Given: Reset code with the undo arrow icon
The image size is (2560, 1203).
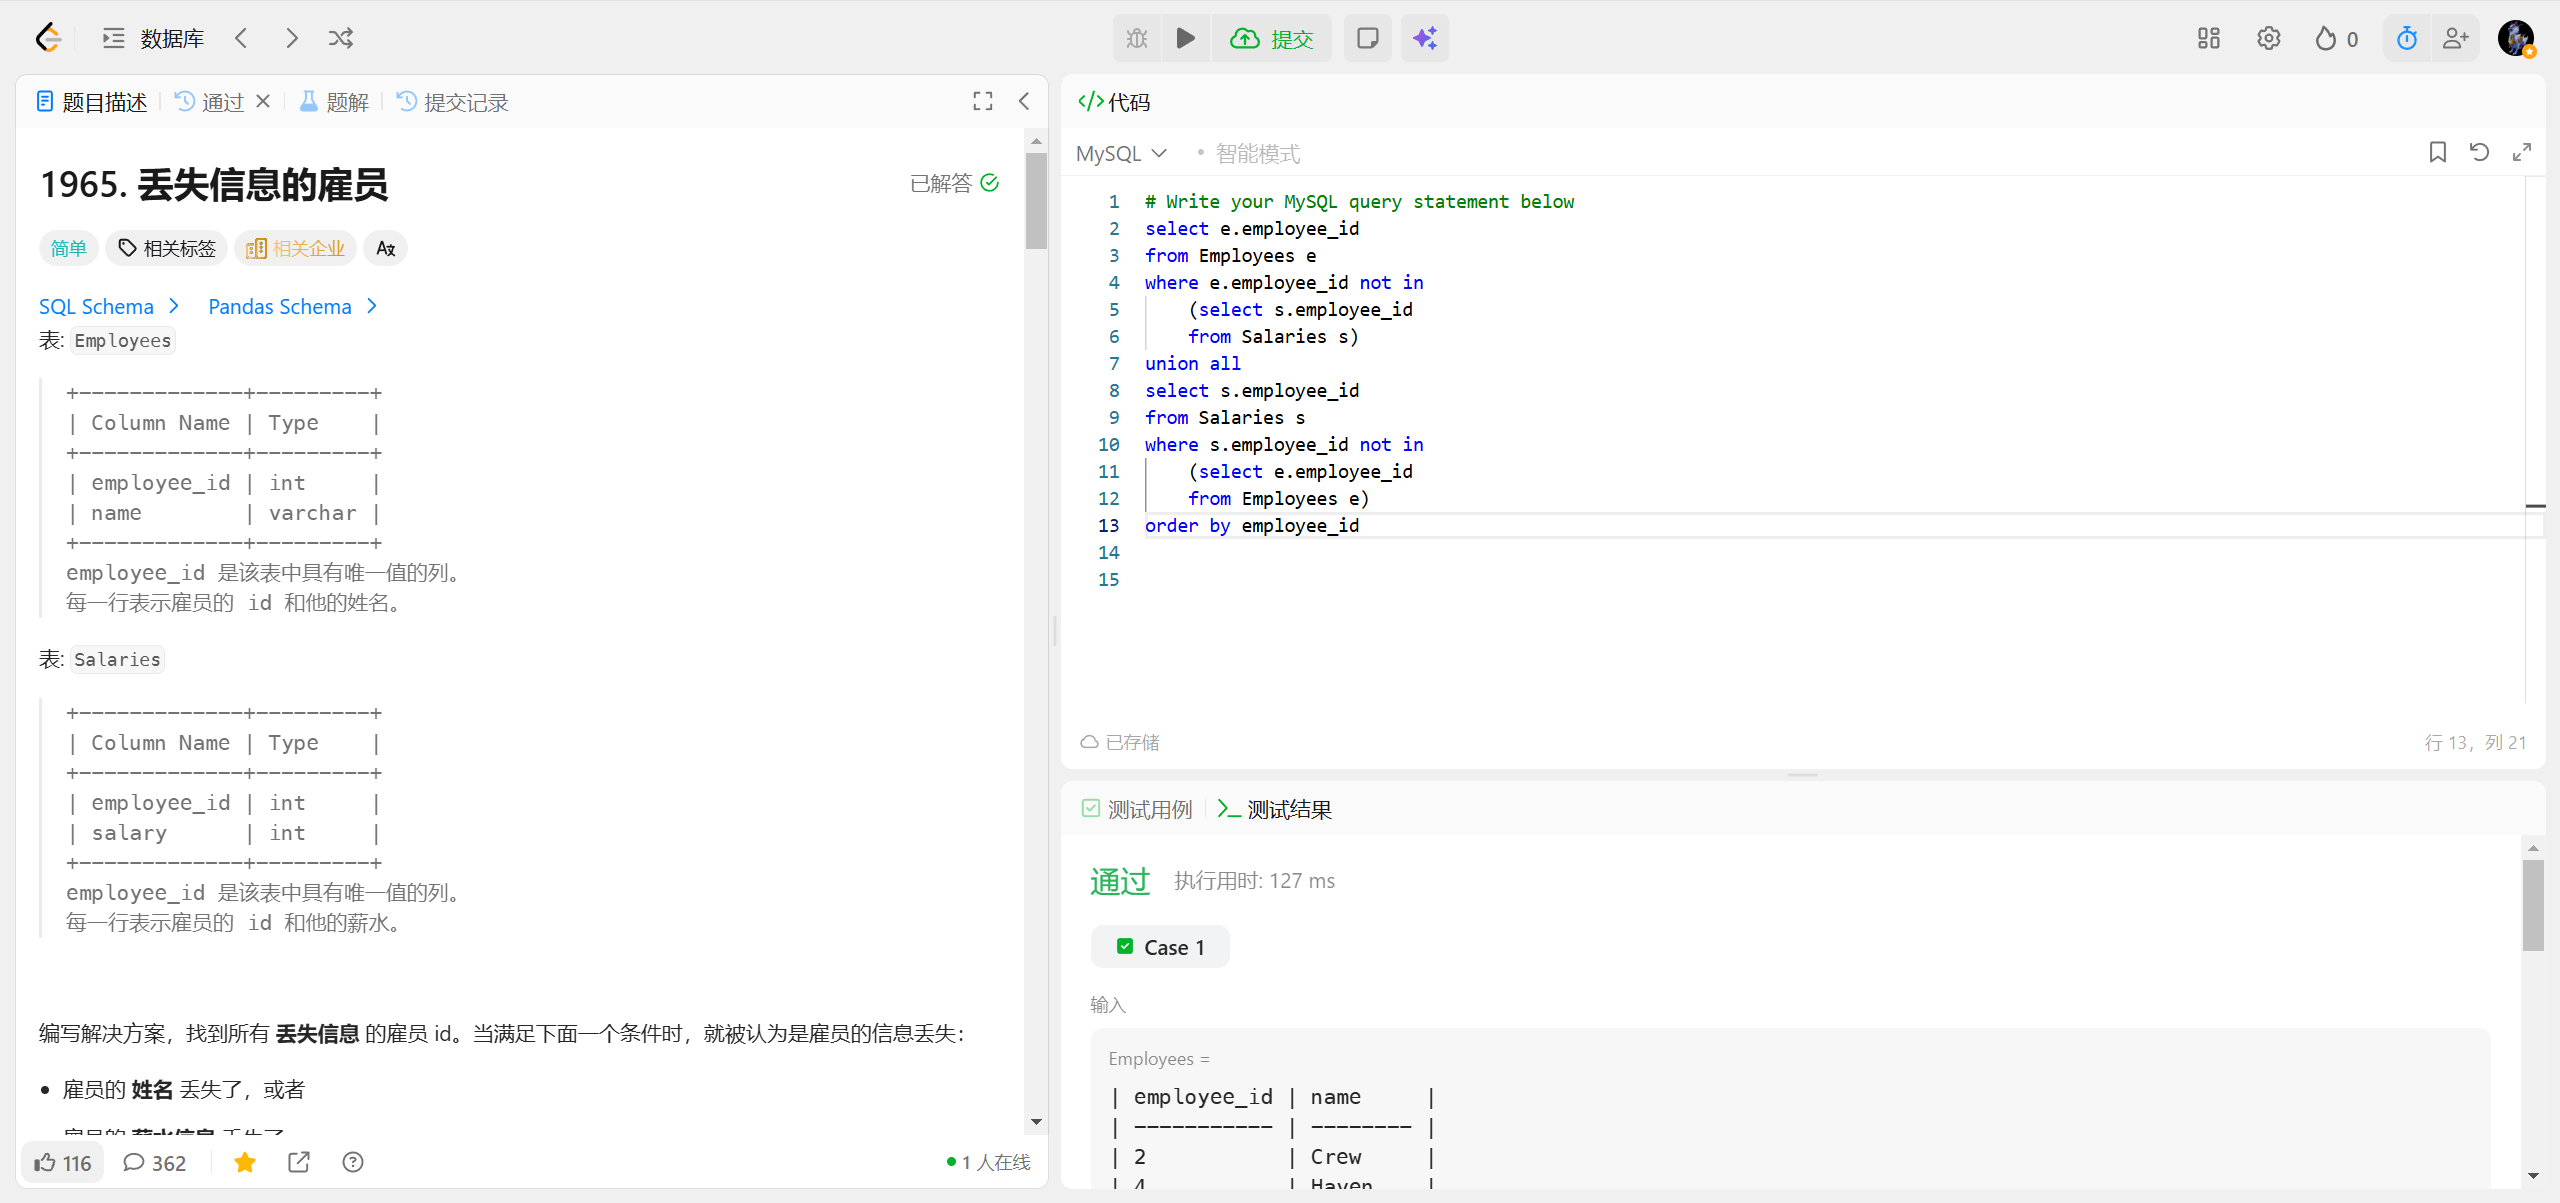Looking at the screenshot, I should point(2479,152).
